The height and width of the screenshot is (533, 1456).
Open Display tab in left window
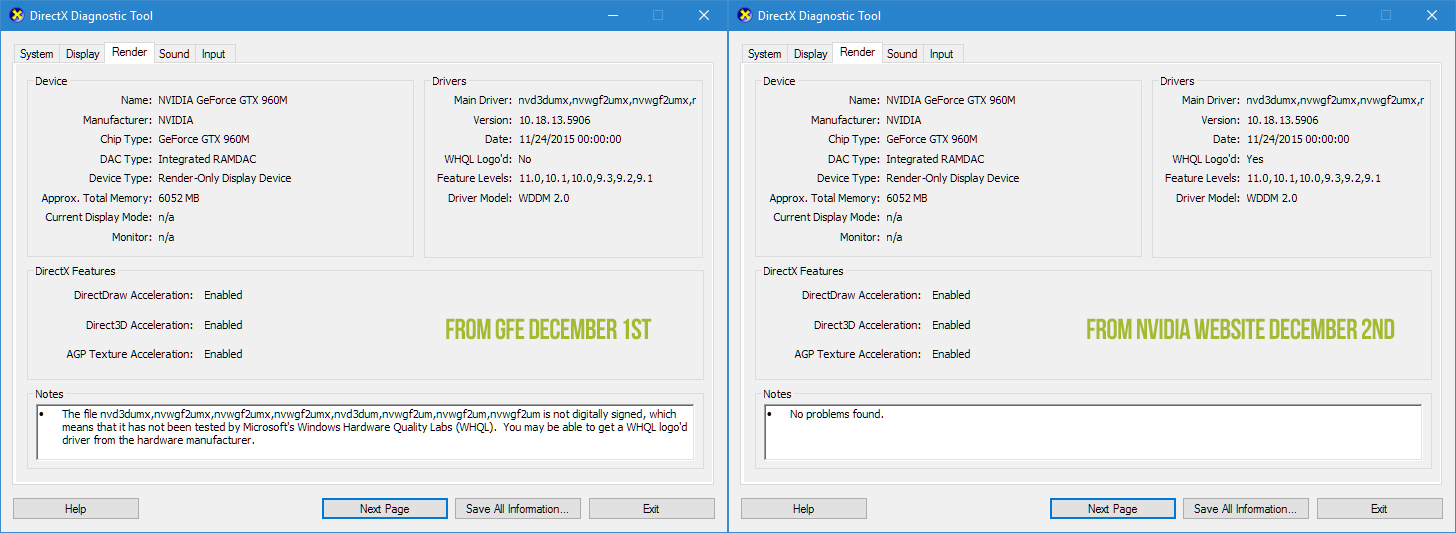[83, 54]
